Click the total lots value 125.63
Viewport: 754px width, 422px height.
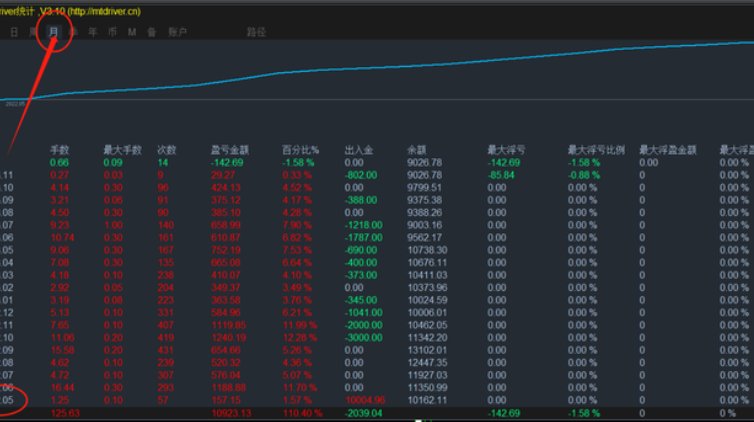[x=65, y=413]
